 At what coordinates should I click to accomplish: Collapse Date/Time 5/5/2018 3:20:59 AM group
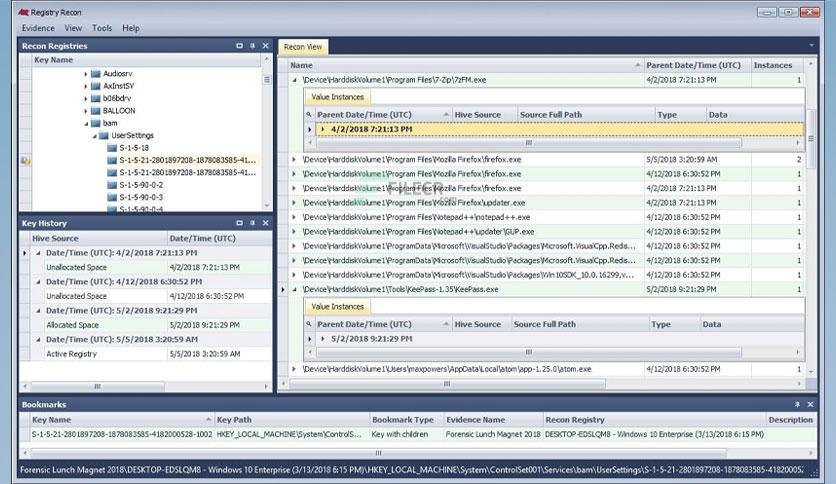pyautogui.click(x=38, y=339)
